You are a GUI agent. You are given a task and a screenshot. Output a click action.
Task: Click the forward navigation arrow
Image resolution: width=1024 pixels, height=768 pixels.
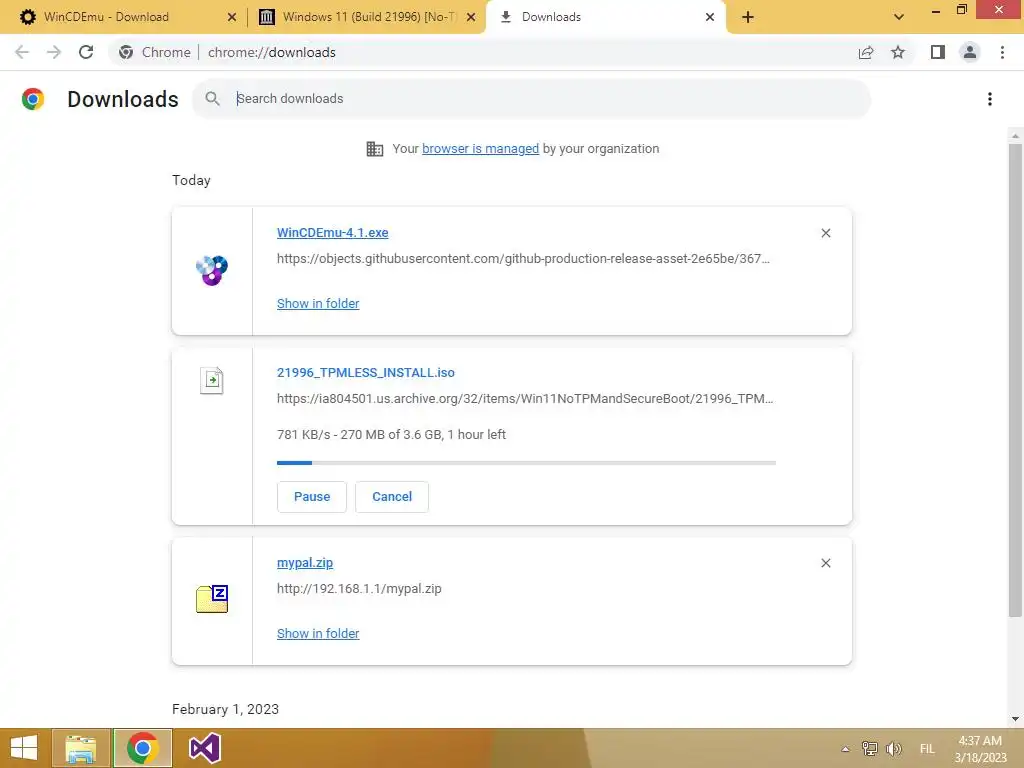point(54,52)
